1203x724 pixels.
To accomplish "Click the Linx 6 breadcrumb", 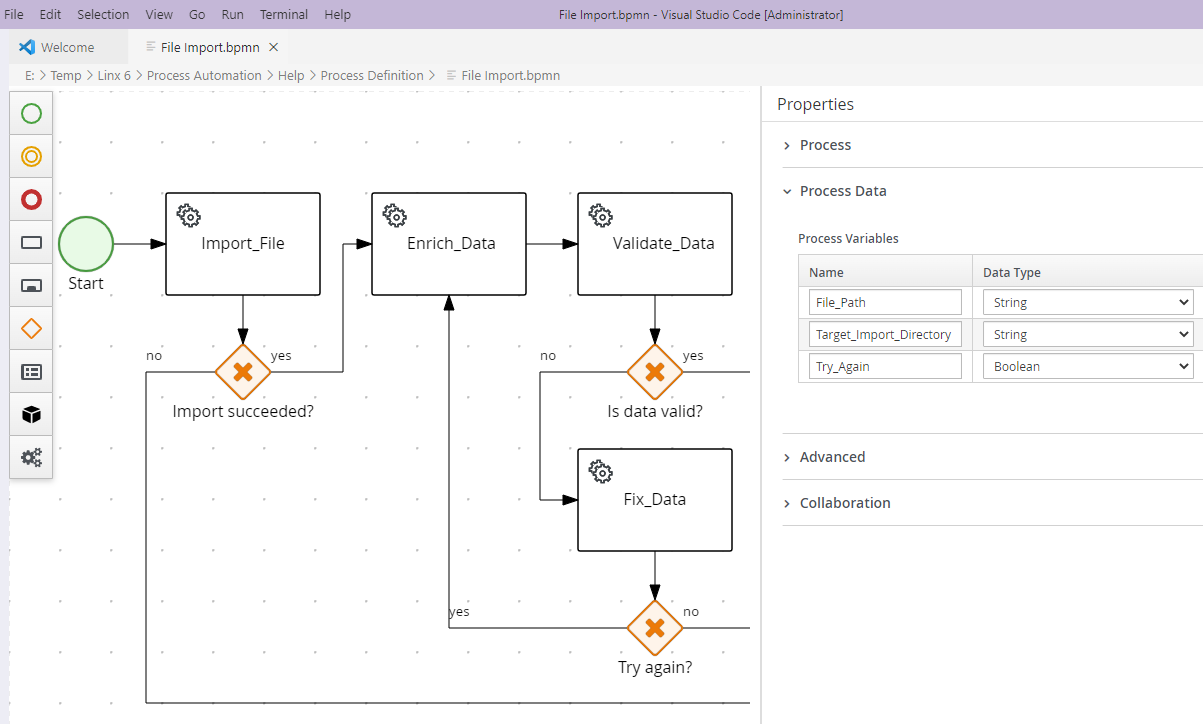I will 114,75.
